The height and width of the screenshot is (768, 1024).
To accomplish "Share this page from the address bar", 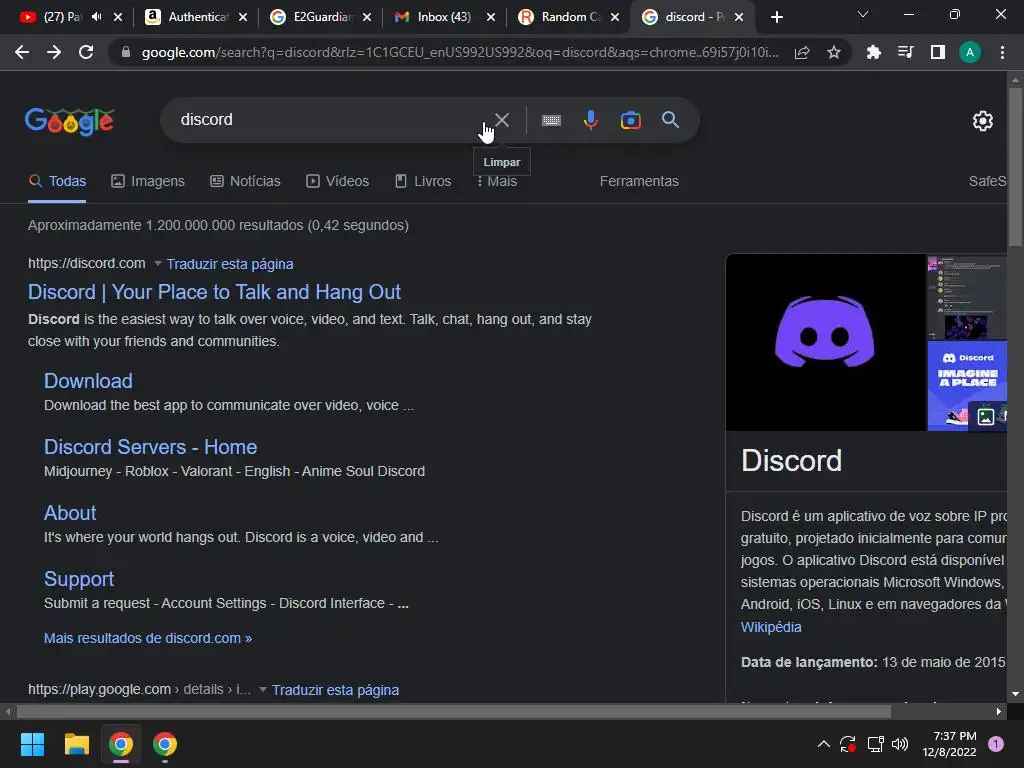I will click(x=802, y=52).
